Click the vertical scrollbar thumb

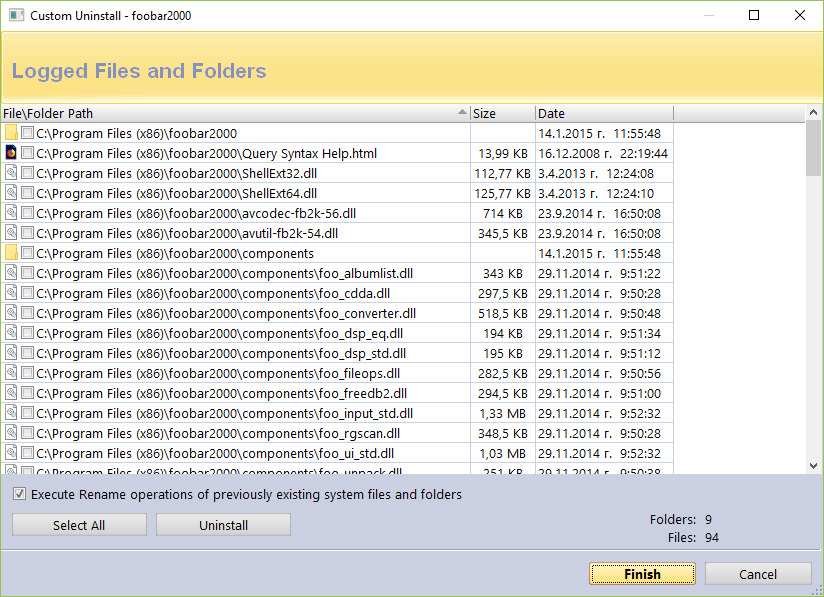pos(813,148)
